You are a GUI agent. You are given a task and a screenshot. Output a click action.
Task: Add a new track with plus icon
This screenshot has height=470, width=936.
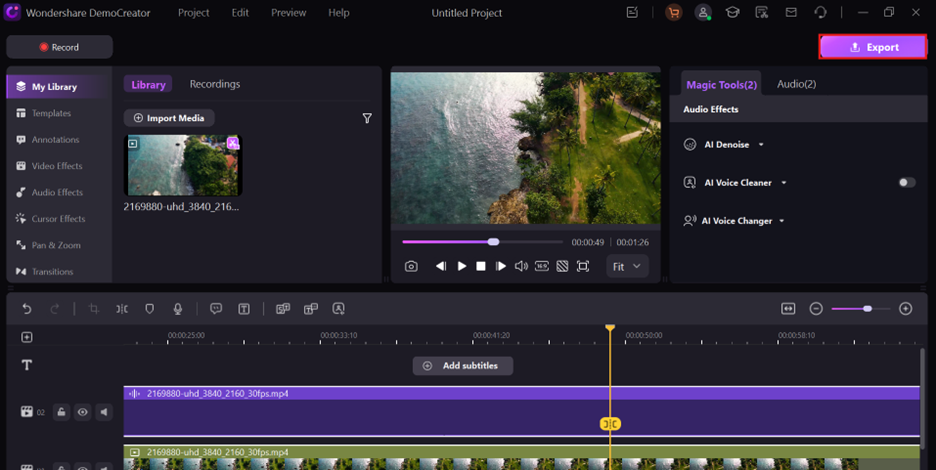click(27, 337)
